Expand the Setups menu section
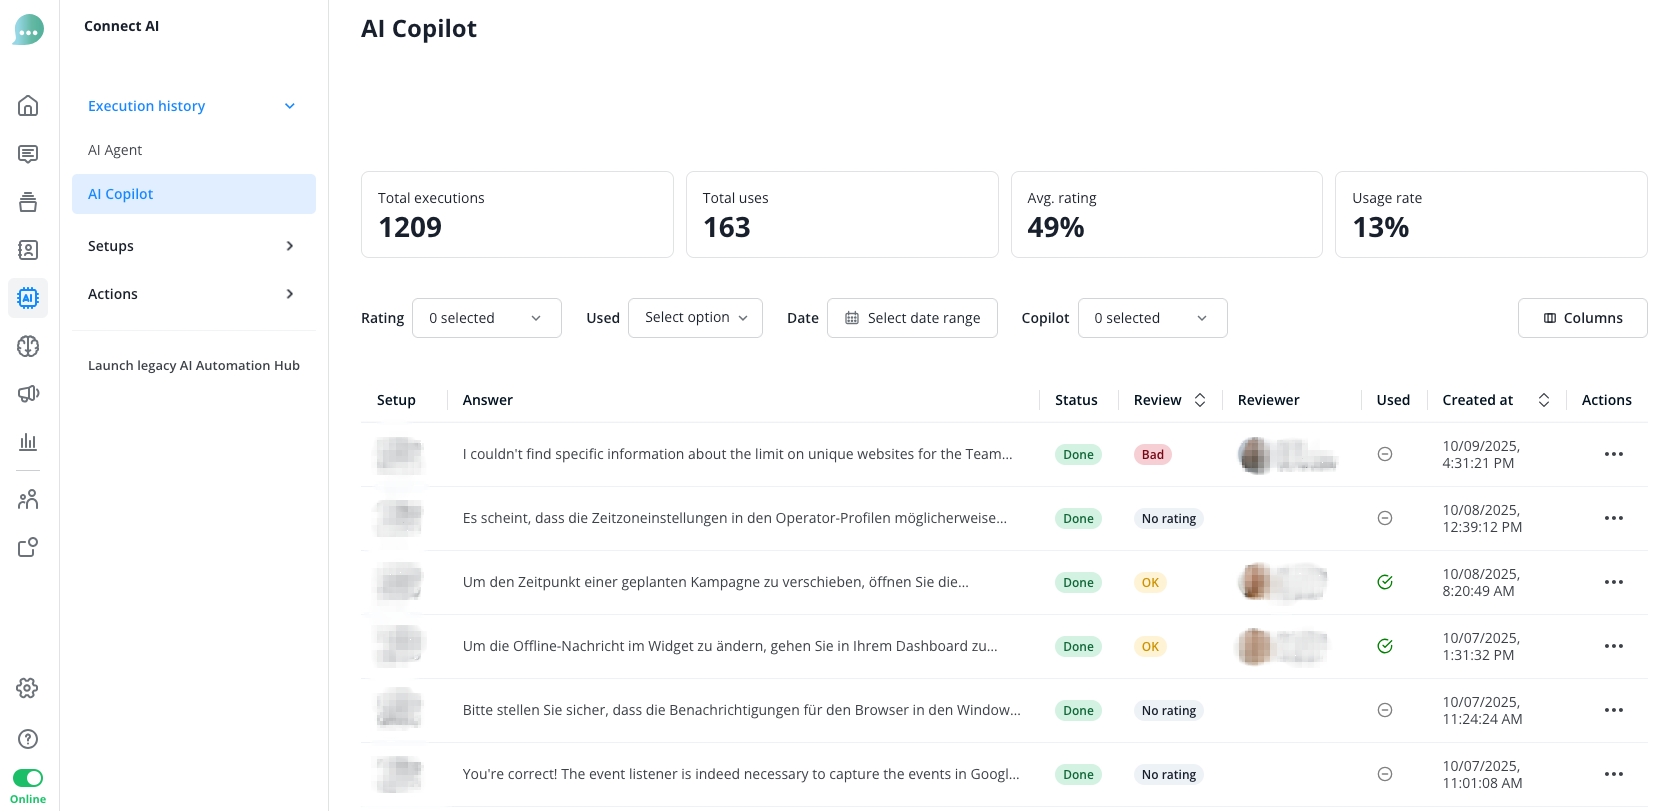Image resolution: width=1666 pixels, height=811 pixels. click(x=192, y=246)
